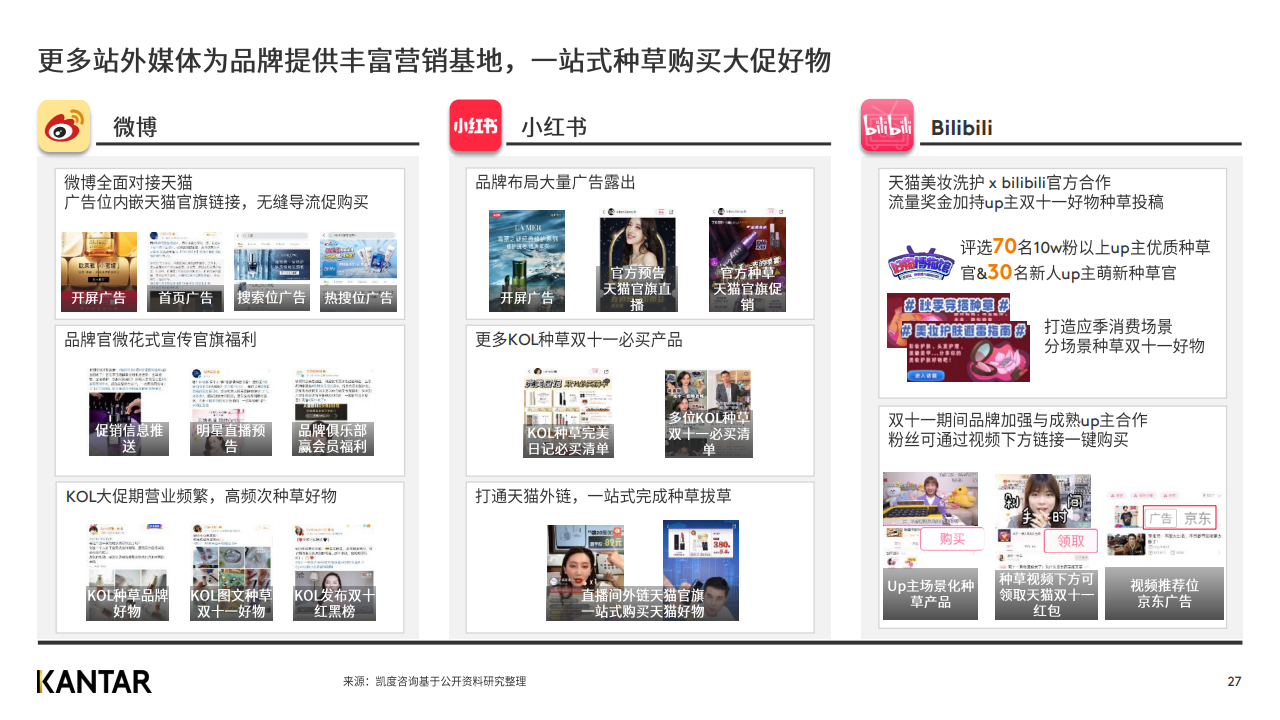Click the KANTAR logo
Screen dimensions: 1280x720
point(94,682)
